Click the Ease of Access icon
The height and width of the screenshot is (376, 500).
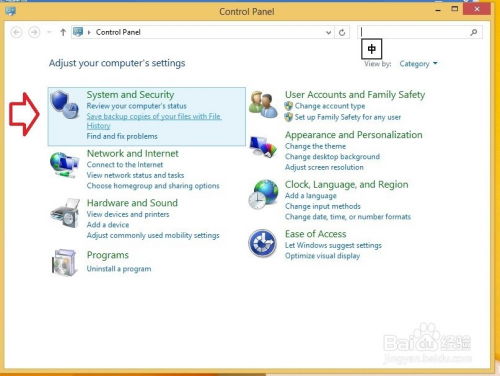coord(263,243)
